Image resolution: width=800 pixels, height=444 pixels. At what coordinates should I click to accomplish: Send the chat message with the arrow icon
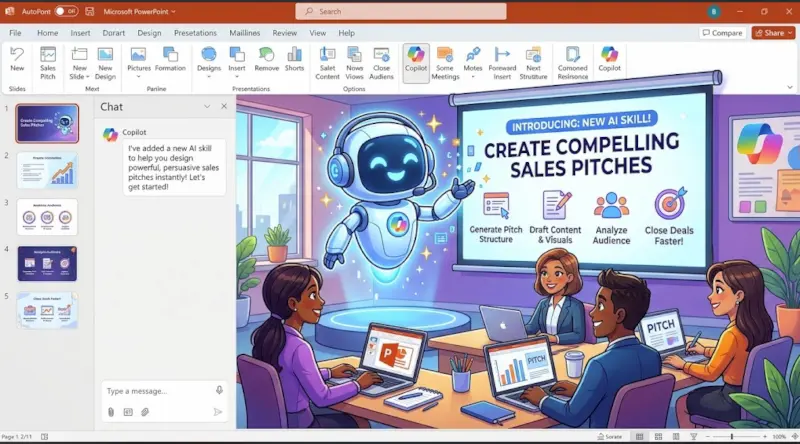point(218,412)
